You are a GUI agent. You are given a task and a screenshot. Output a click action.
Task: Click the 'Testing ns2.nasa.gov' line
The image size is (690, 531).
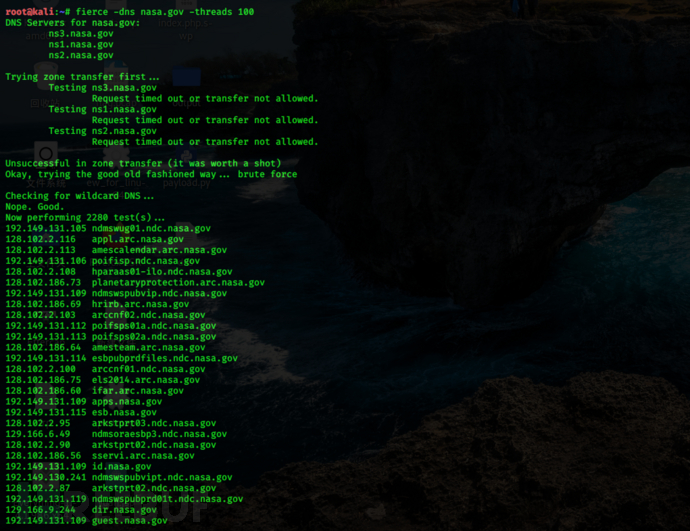[103, 131]
